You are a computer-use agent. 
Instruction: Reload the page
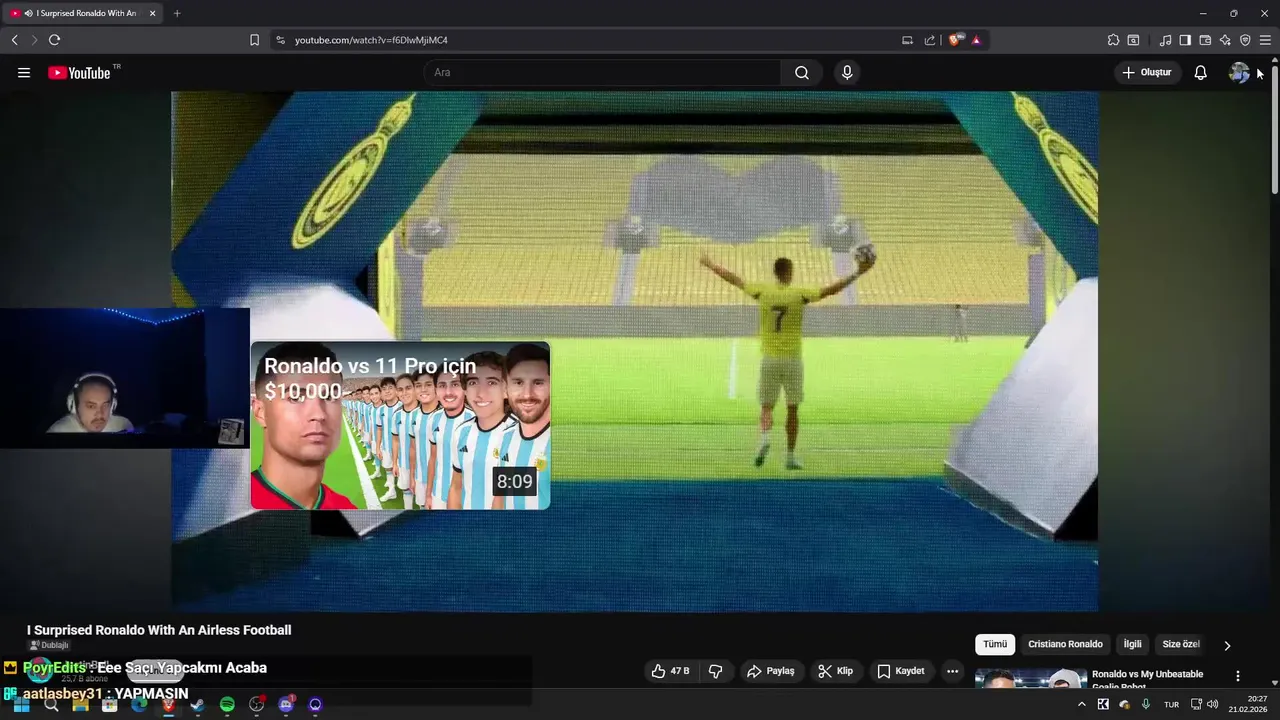tap(54, 40)
